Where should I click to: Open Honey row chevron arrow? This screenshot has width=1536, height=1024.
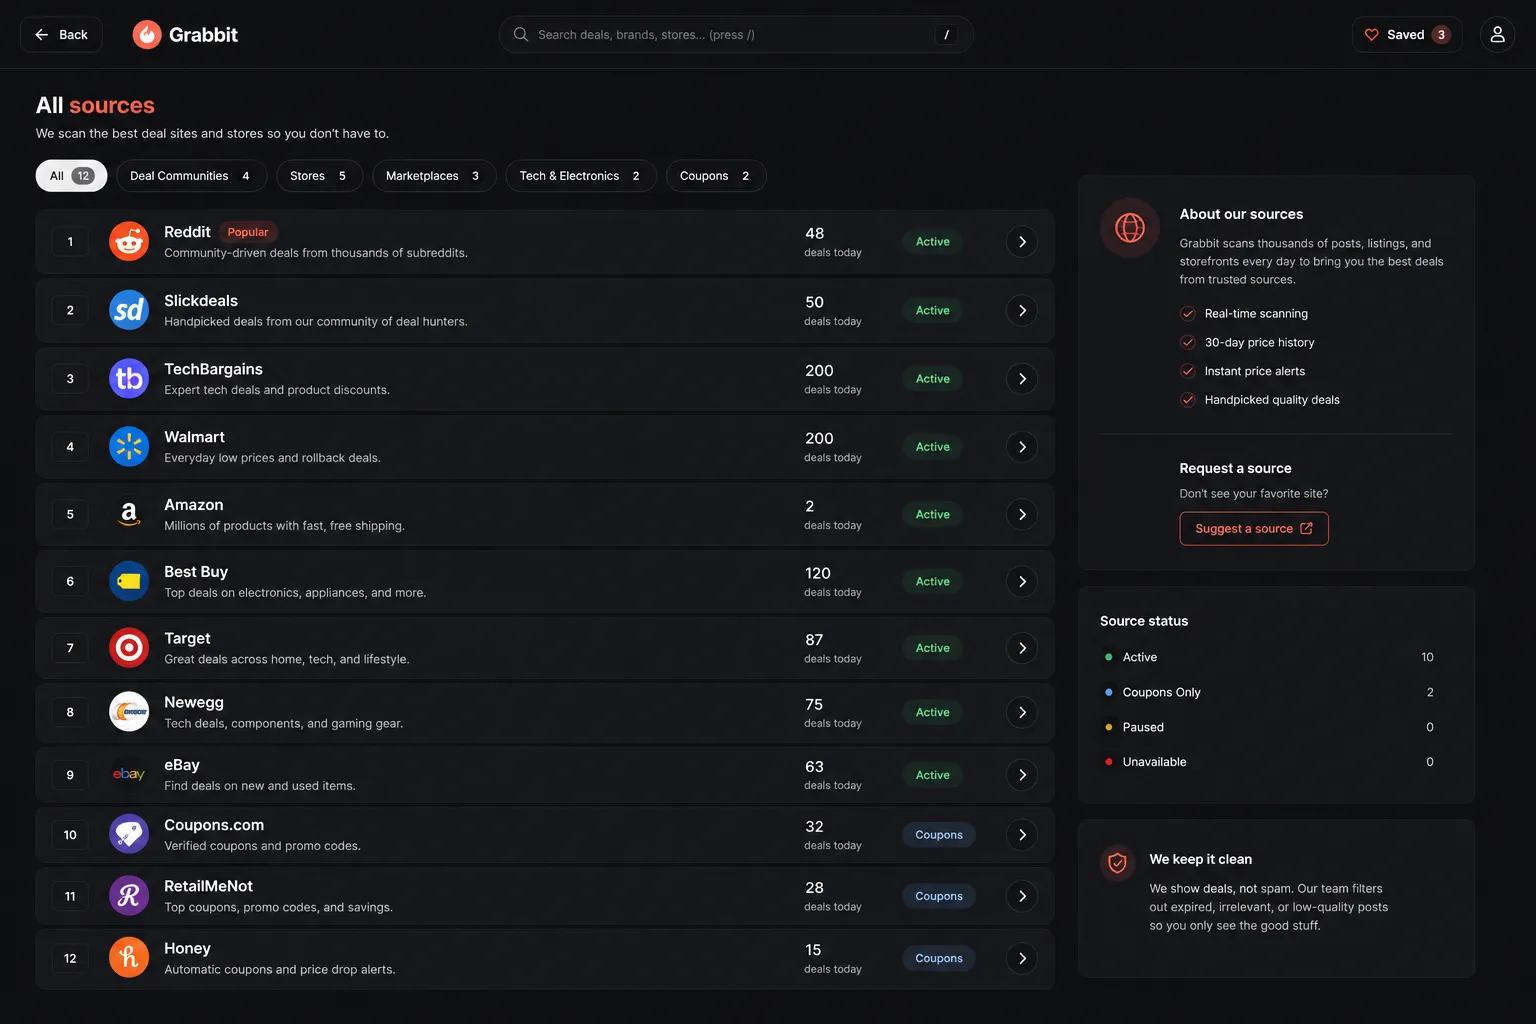(x=1022, y=958)
